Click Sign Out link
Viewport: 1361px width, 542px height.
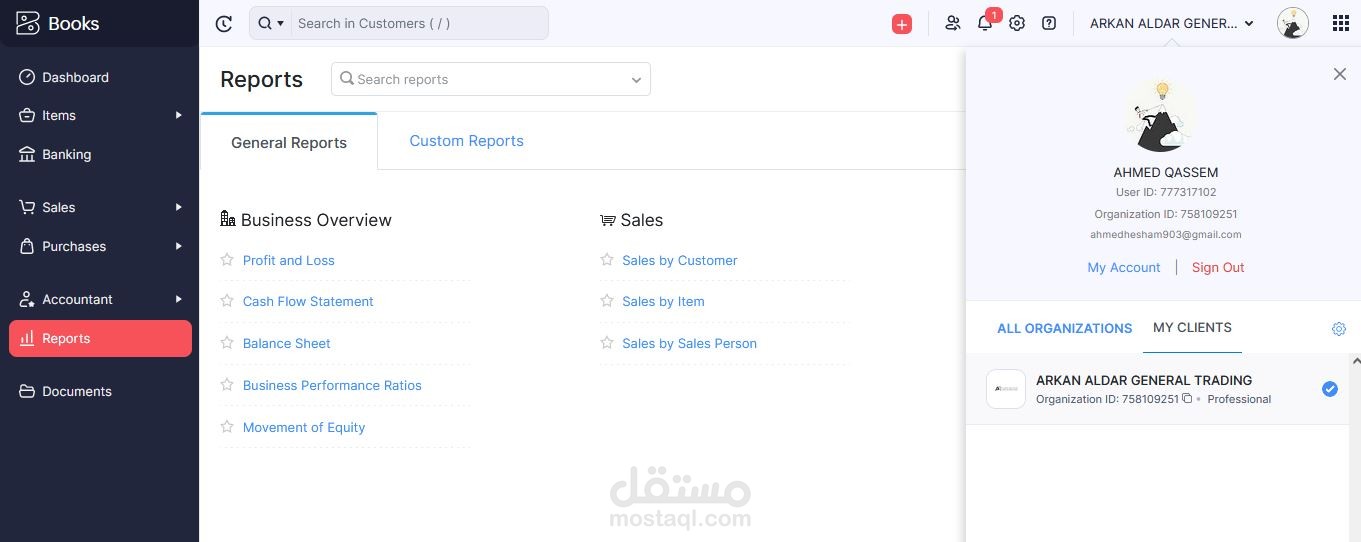click(1218, 267)
